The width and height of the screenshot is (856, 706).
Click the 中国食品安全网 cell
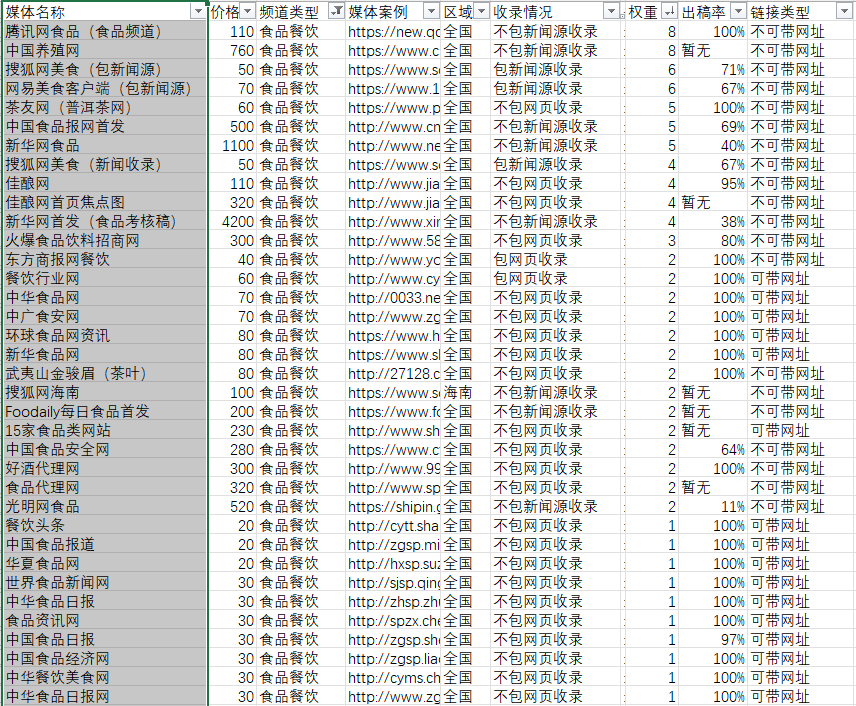point(105,450)
